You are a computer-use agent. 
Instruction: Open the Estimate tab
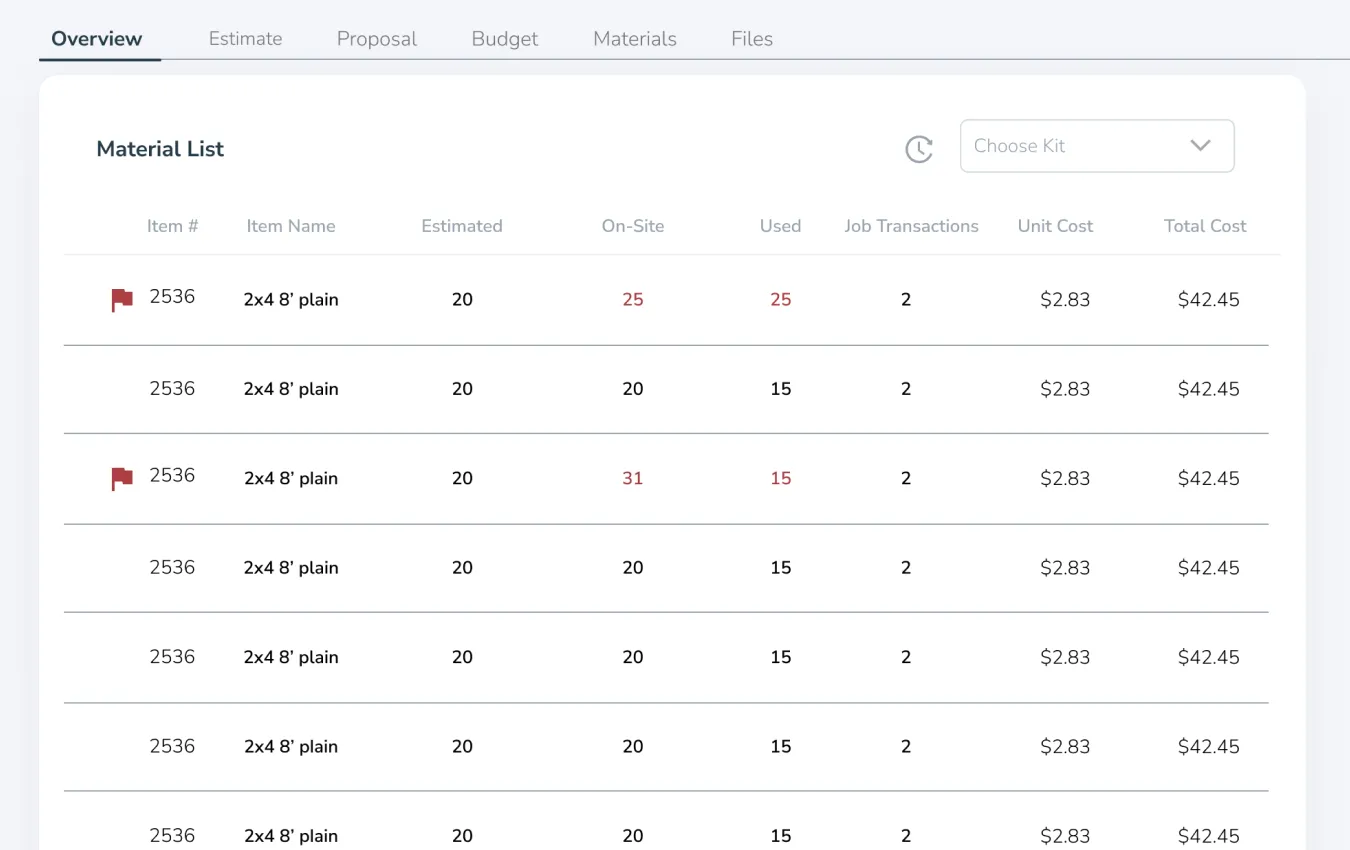(245, 39)
